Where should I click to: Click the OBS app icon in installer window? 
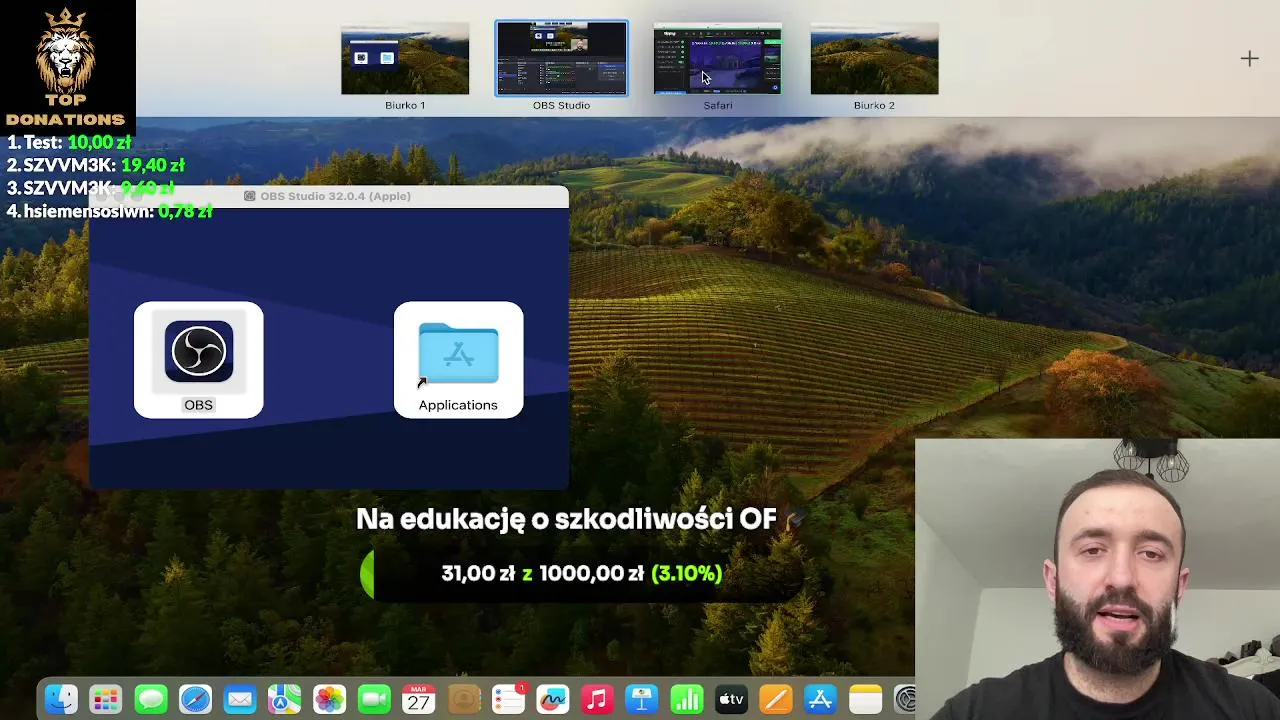click(199, 352)
